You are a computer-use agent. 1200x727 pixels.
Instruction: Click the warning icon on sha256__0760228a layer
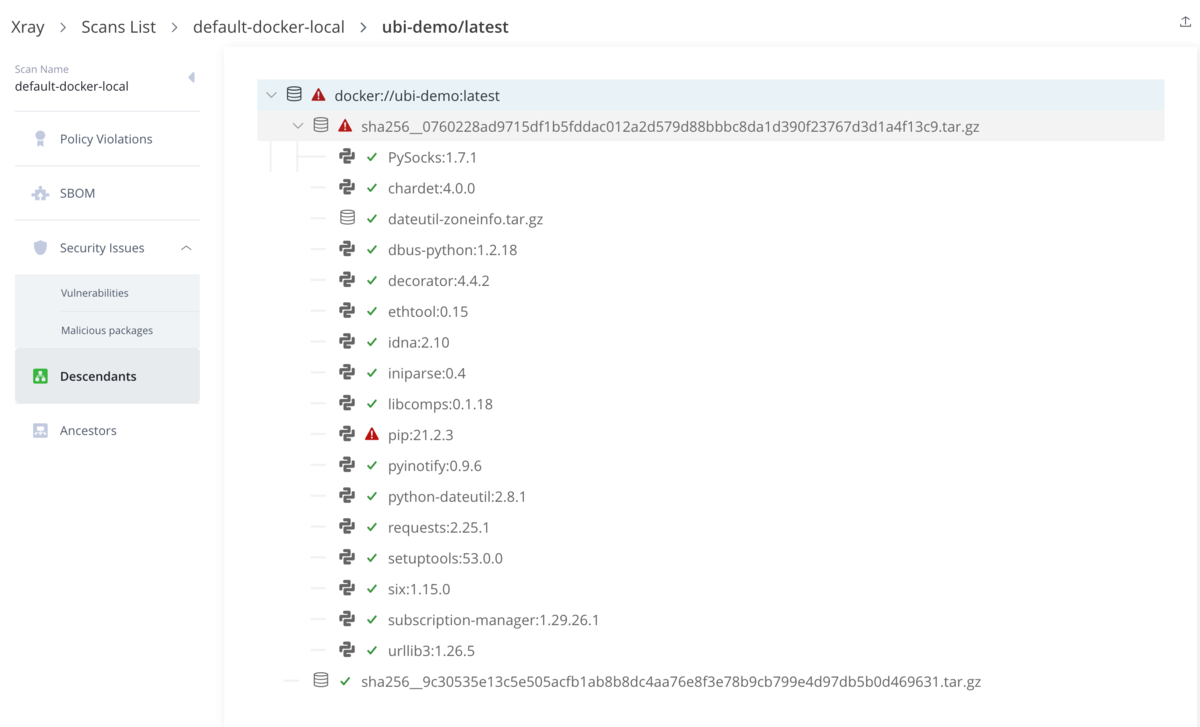345,126
